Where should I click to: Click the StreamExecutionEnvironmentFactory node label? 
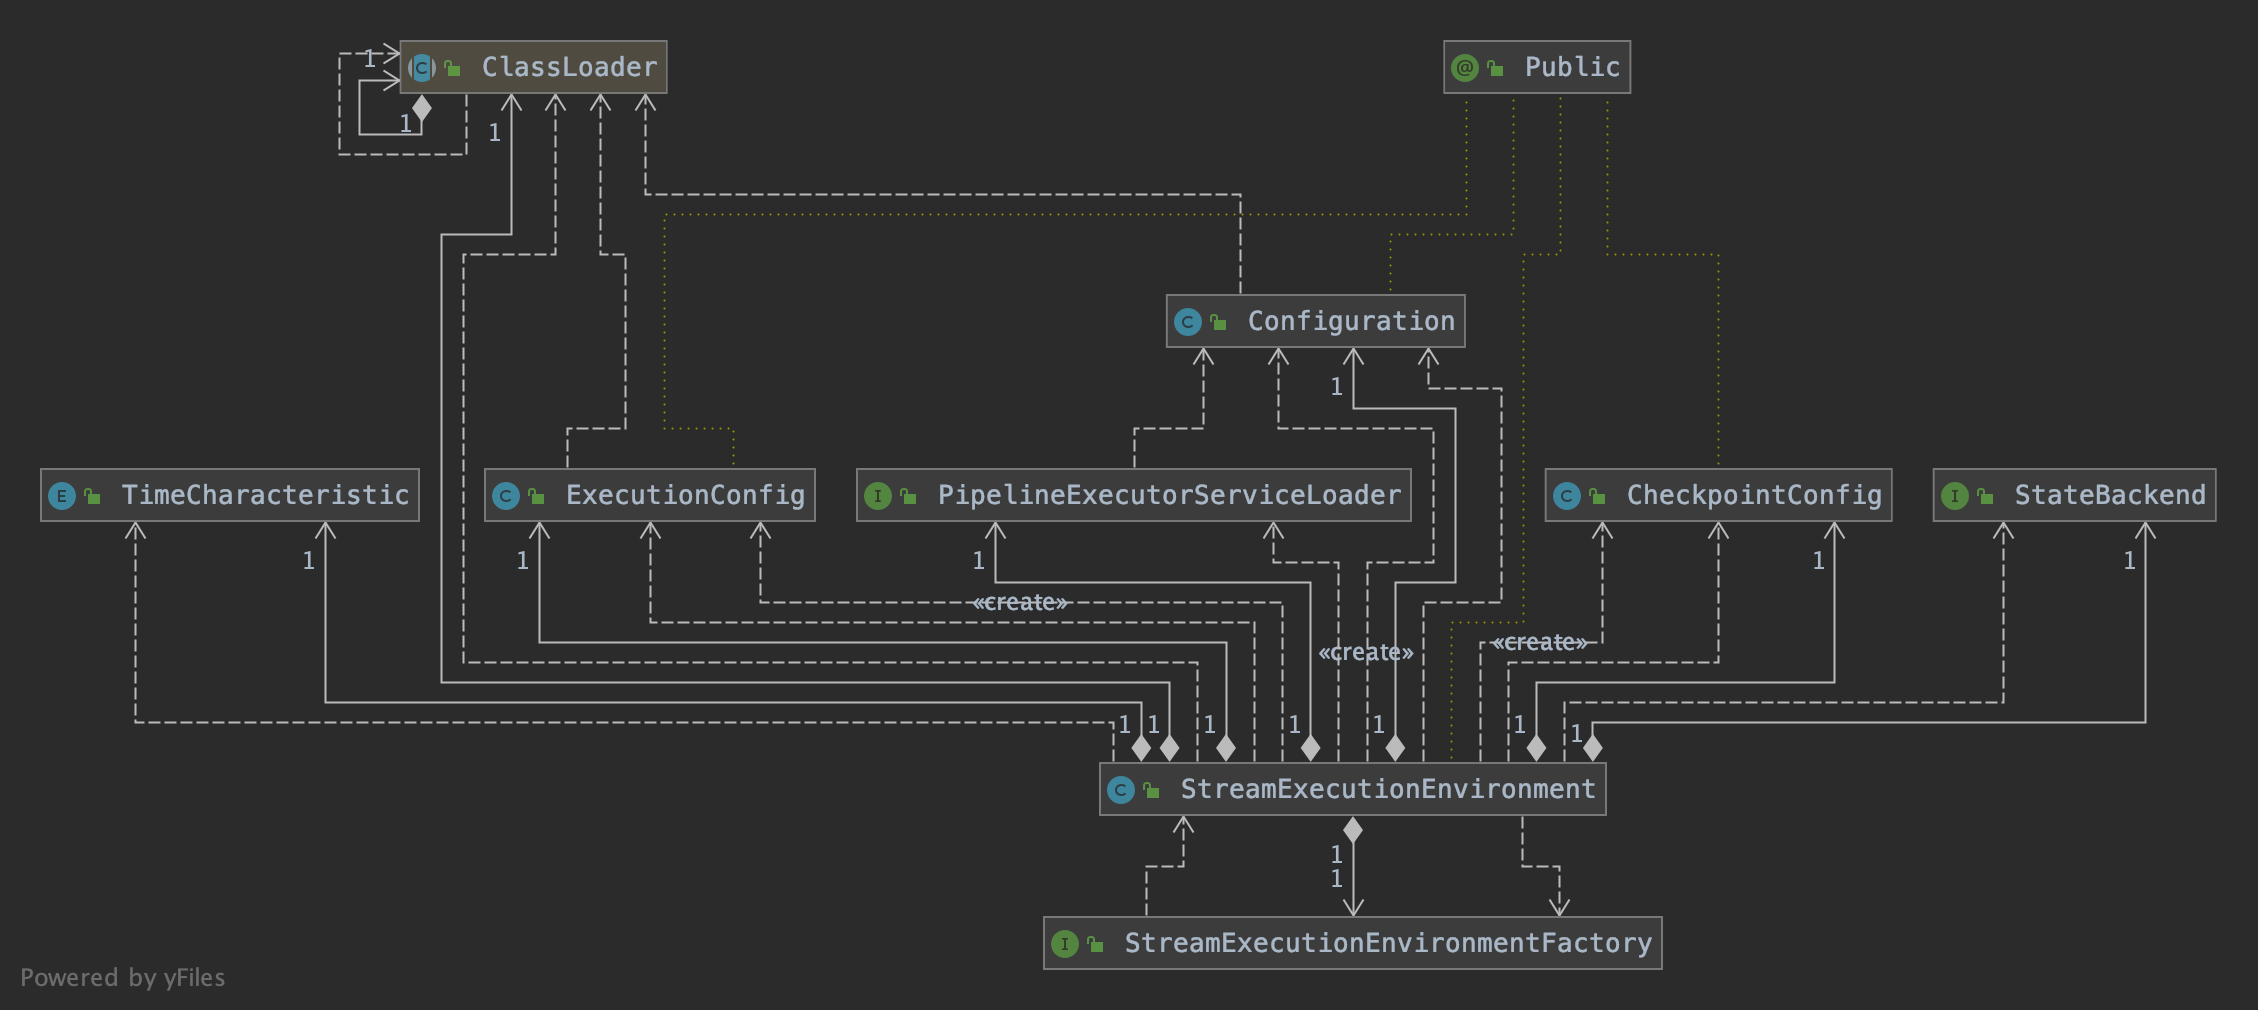point(1388,943)
